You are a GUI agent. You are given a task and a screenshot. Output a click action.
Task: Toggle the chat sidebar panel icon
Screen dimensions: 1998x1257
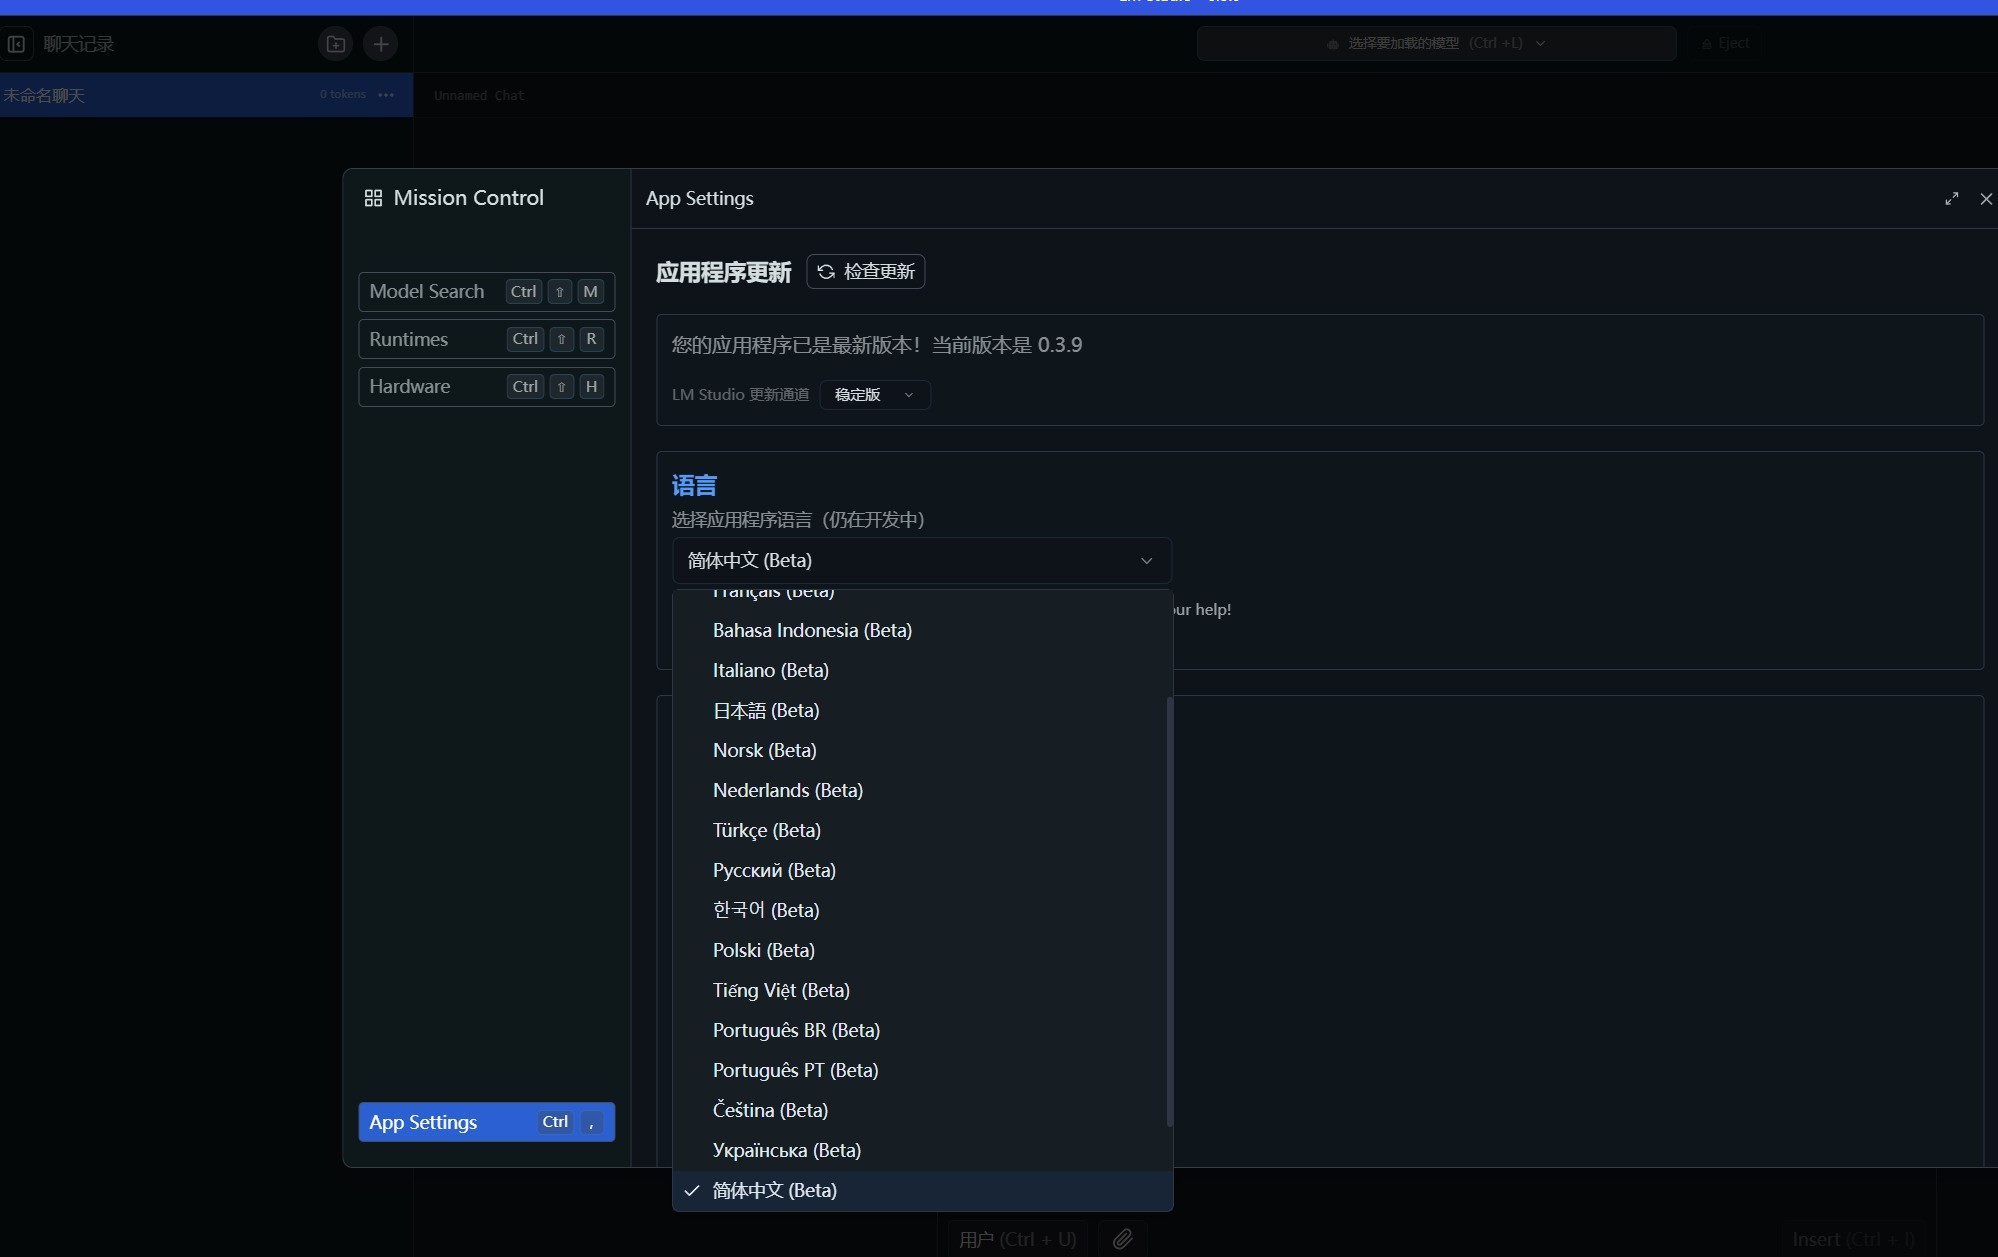(16, 44)
